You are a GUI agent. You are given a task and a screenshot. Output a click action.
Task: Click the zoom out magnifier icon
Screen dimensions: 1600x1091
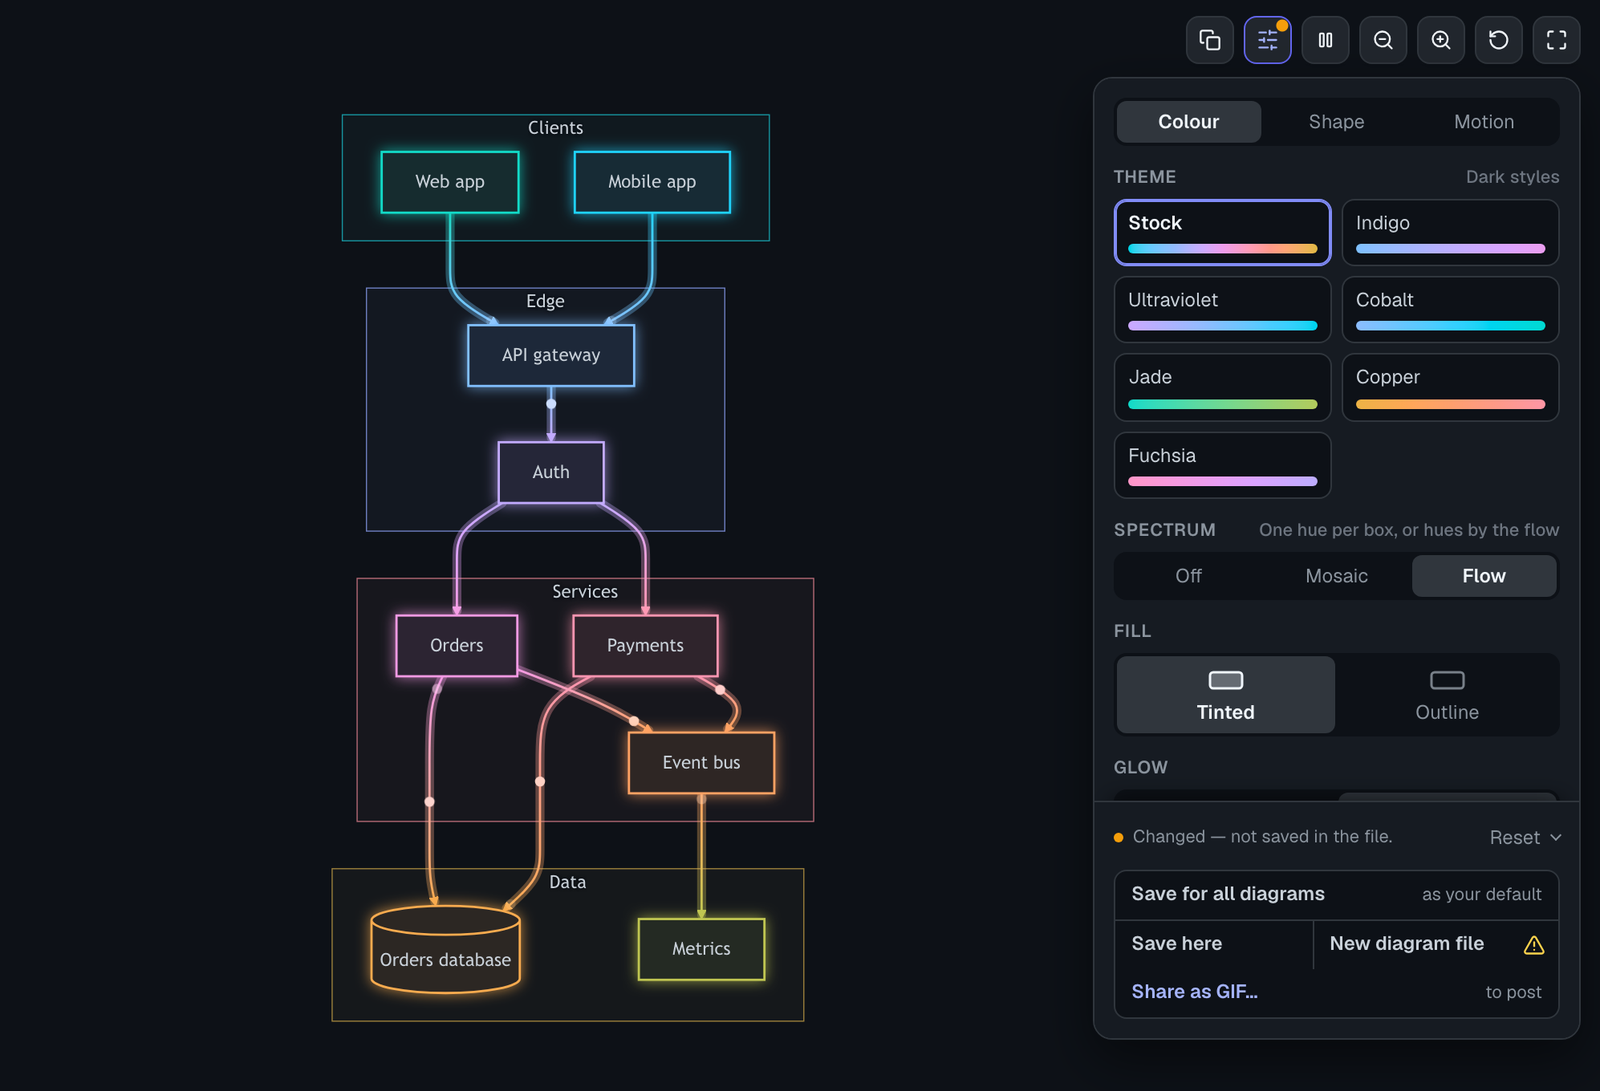point(1383,40)
